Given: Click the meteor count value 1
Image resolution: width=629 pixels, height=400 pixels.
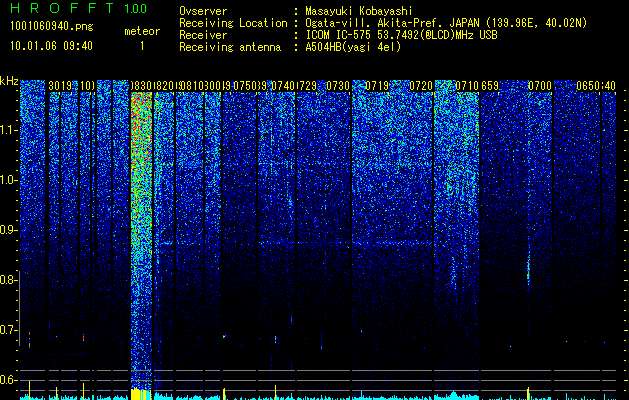Looking at the screenshot, I should 142,46.
